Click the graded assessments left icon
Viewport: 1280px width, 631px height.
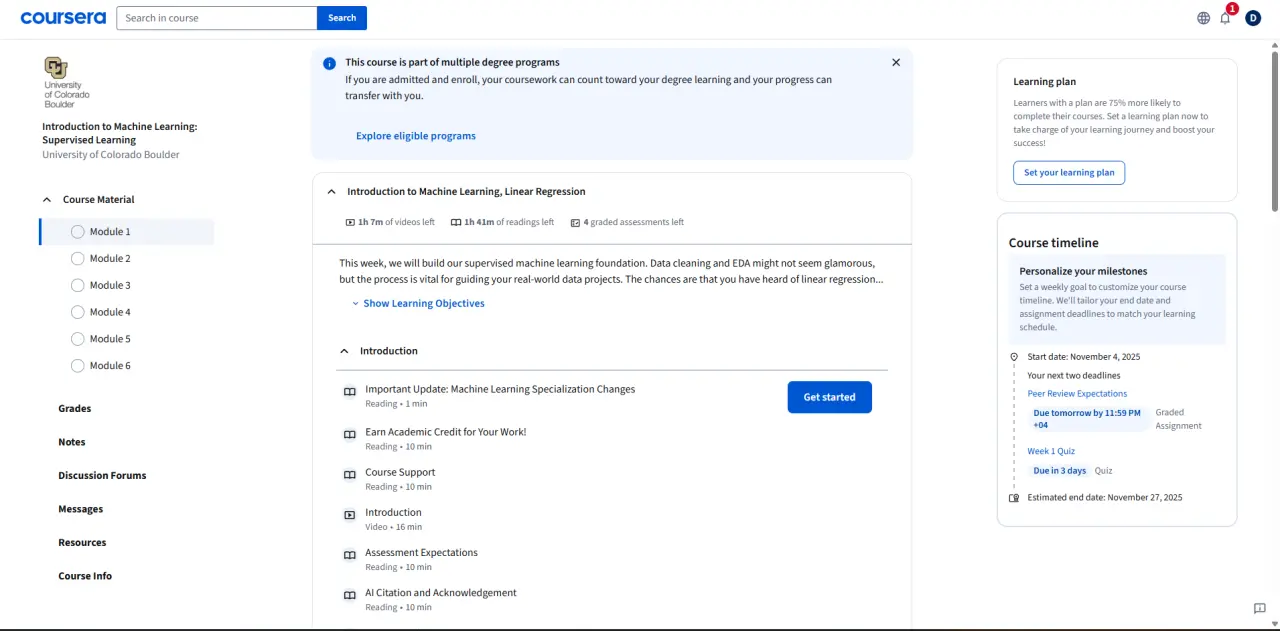coord(575,222)
